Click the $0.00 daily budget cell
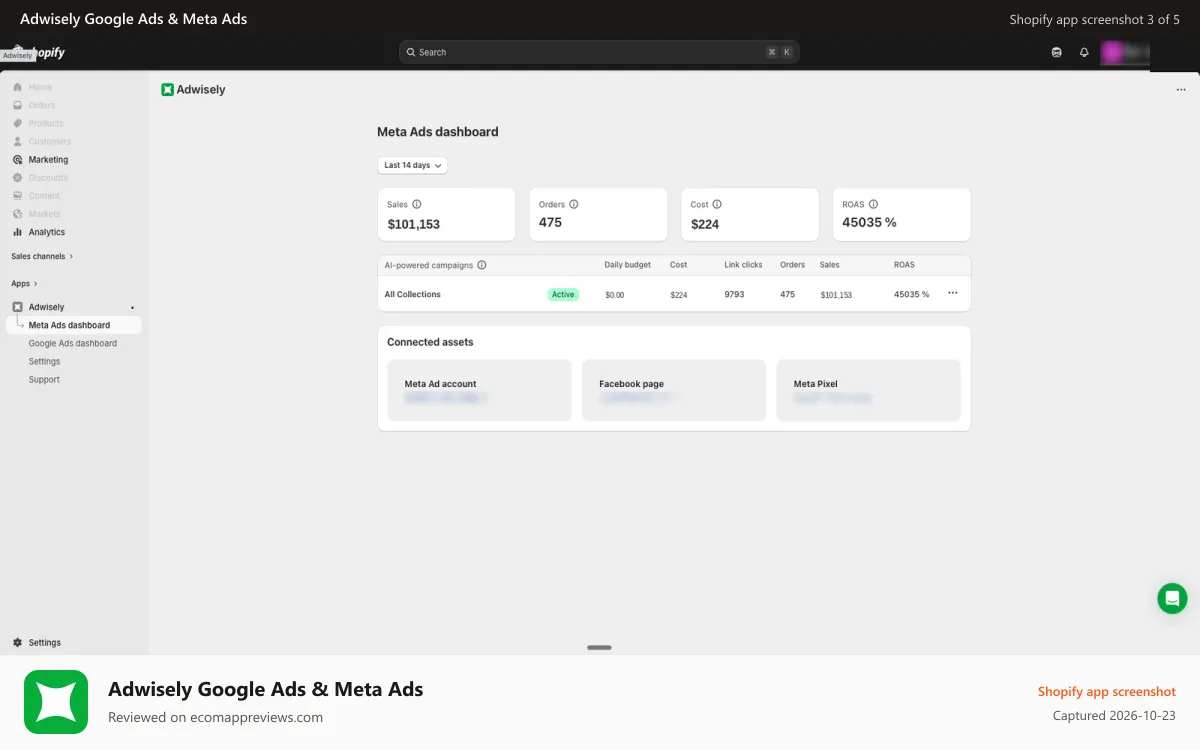Viewport: 1200px width, 750px height. coord(614,295)
